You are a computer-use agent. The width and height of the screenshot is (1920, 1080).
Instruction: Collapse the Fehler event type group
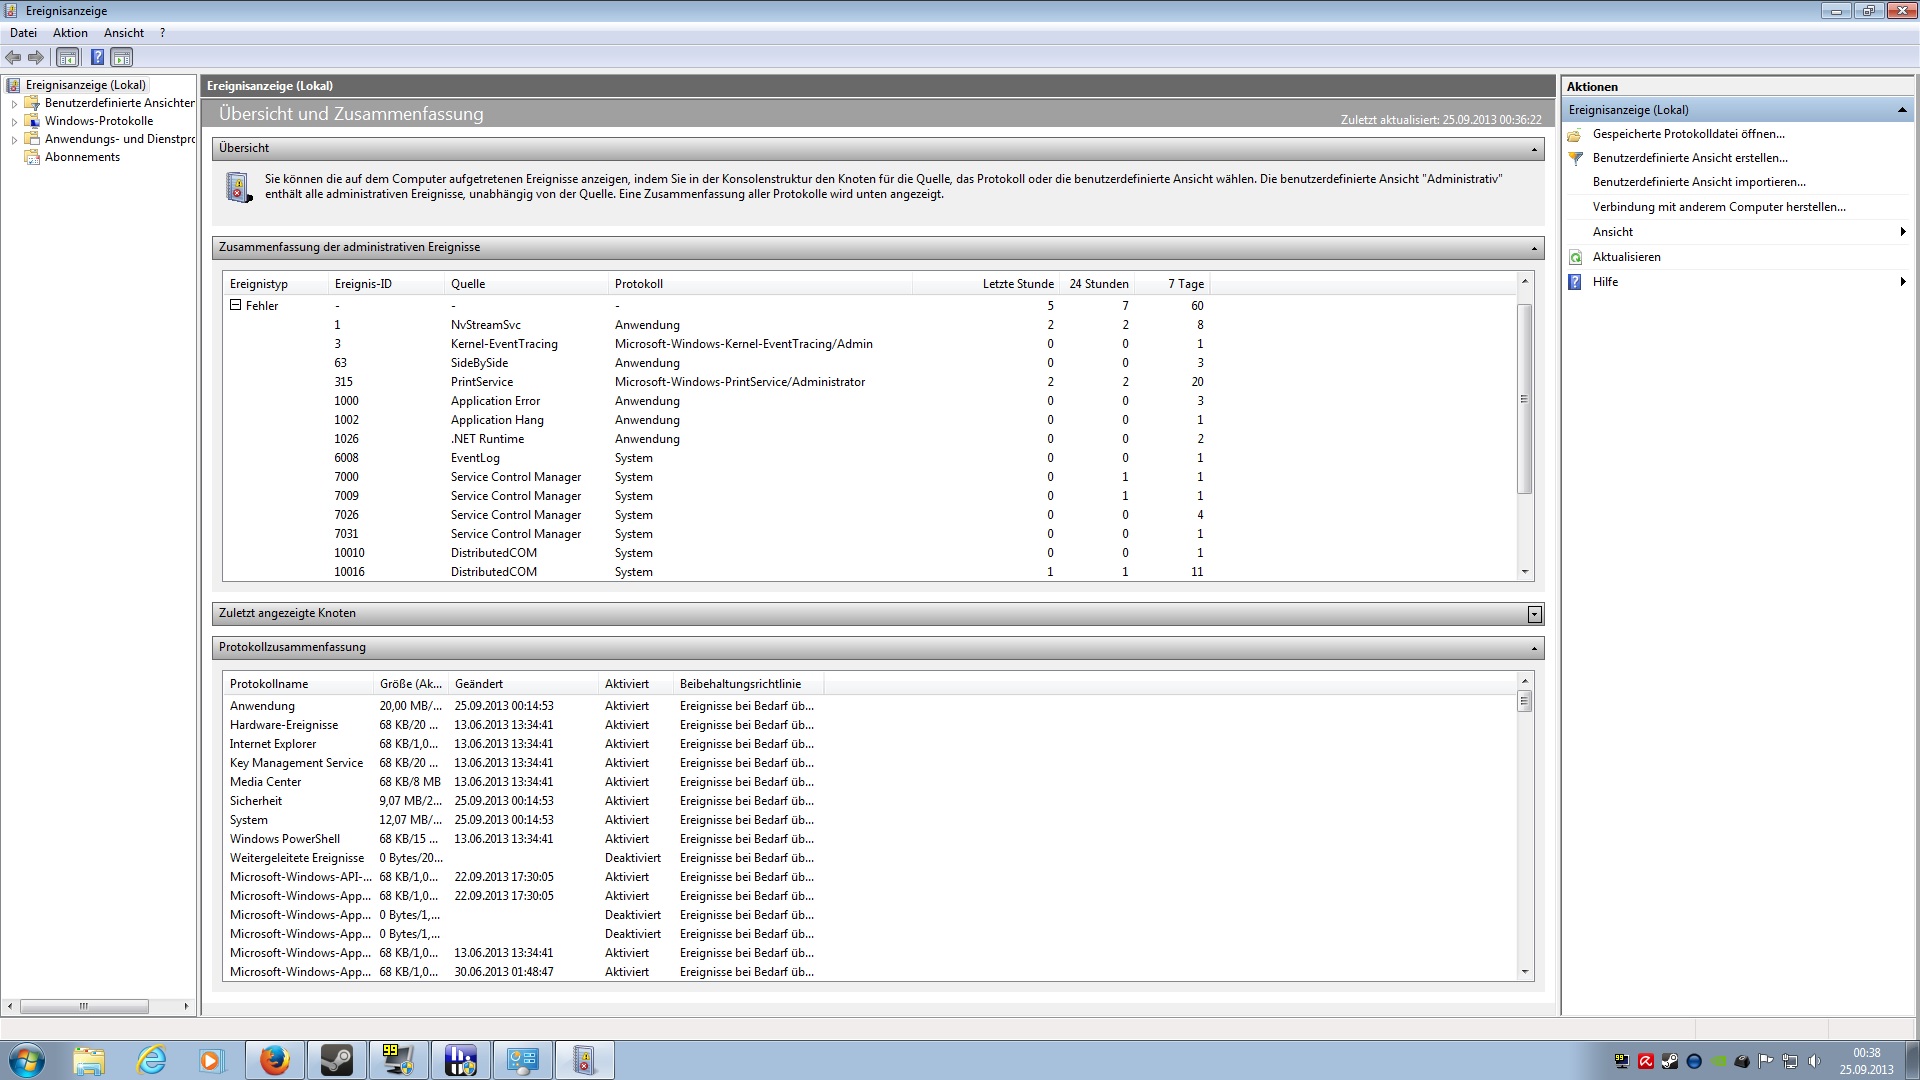point(236,305)
